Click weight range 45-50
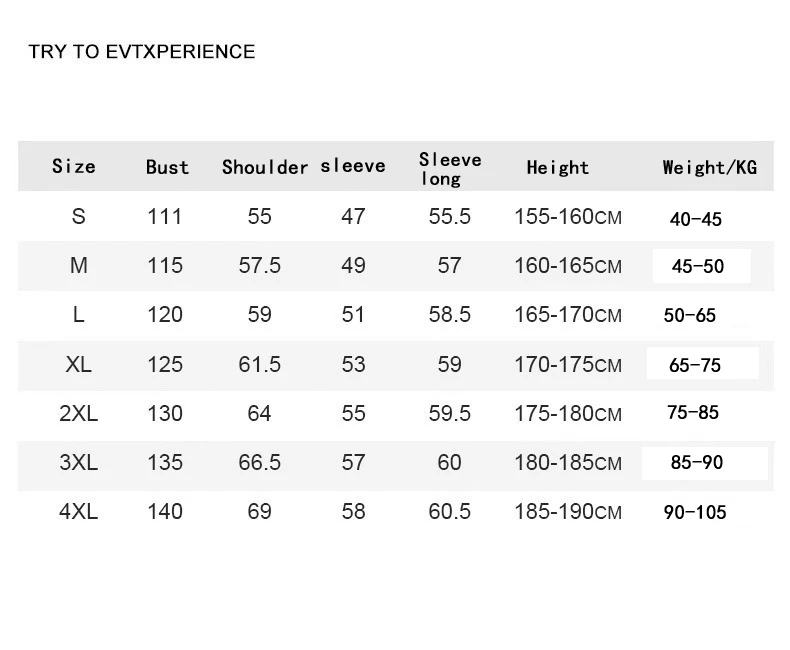 [698, 267]
